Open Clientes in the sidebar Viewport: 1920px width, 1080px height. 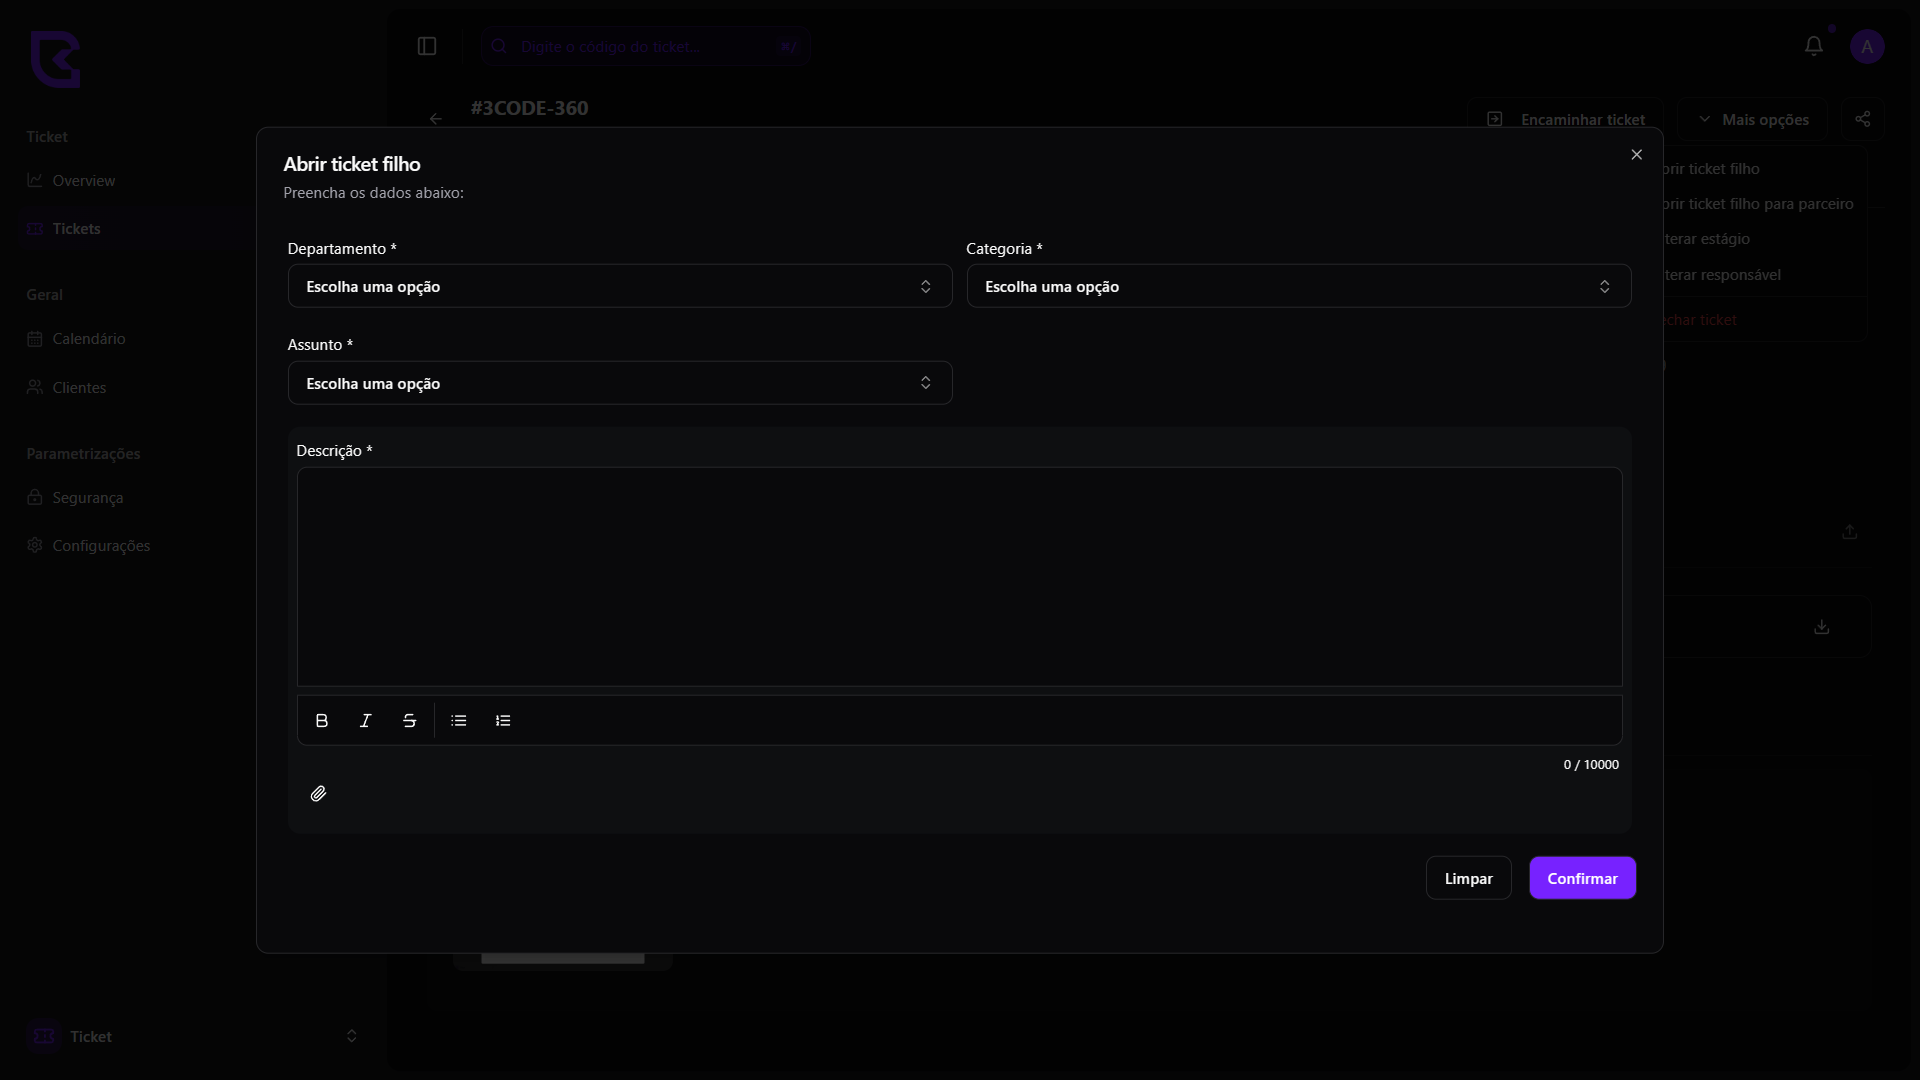pyautogui.click(x=78, y=388)
